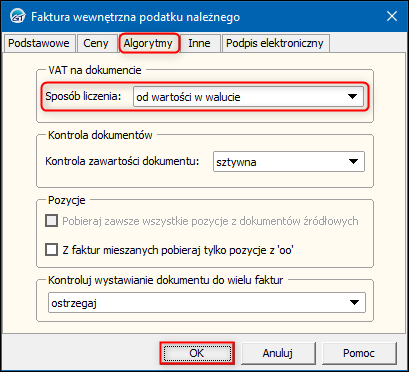Click the Anuluj button
Viewport: 409px width, 372px height.
point(278,353)
